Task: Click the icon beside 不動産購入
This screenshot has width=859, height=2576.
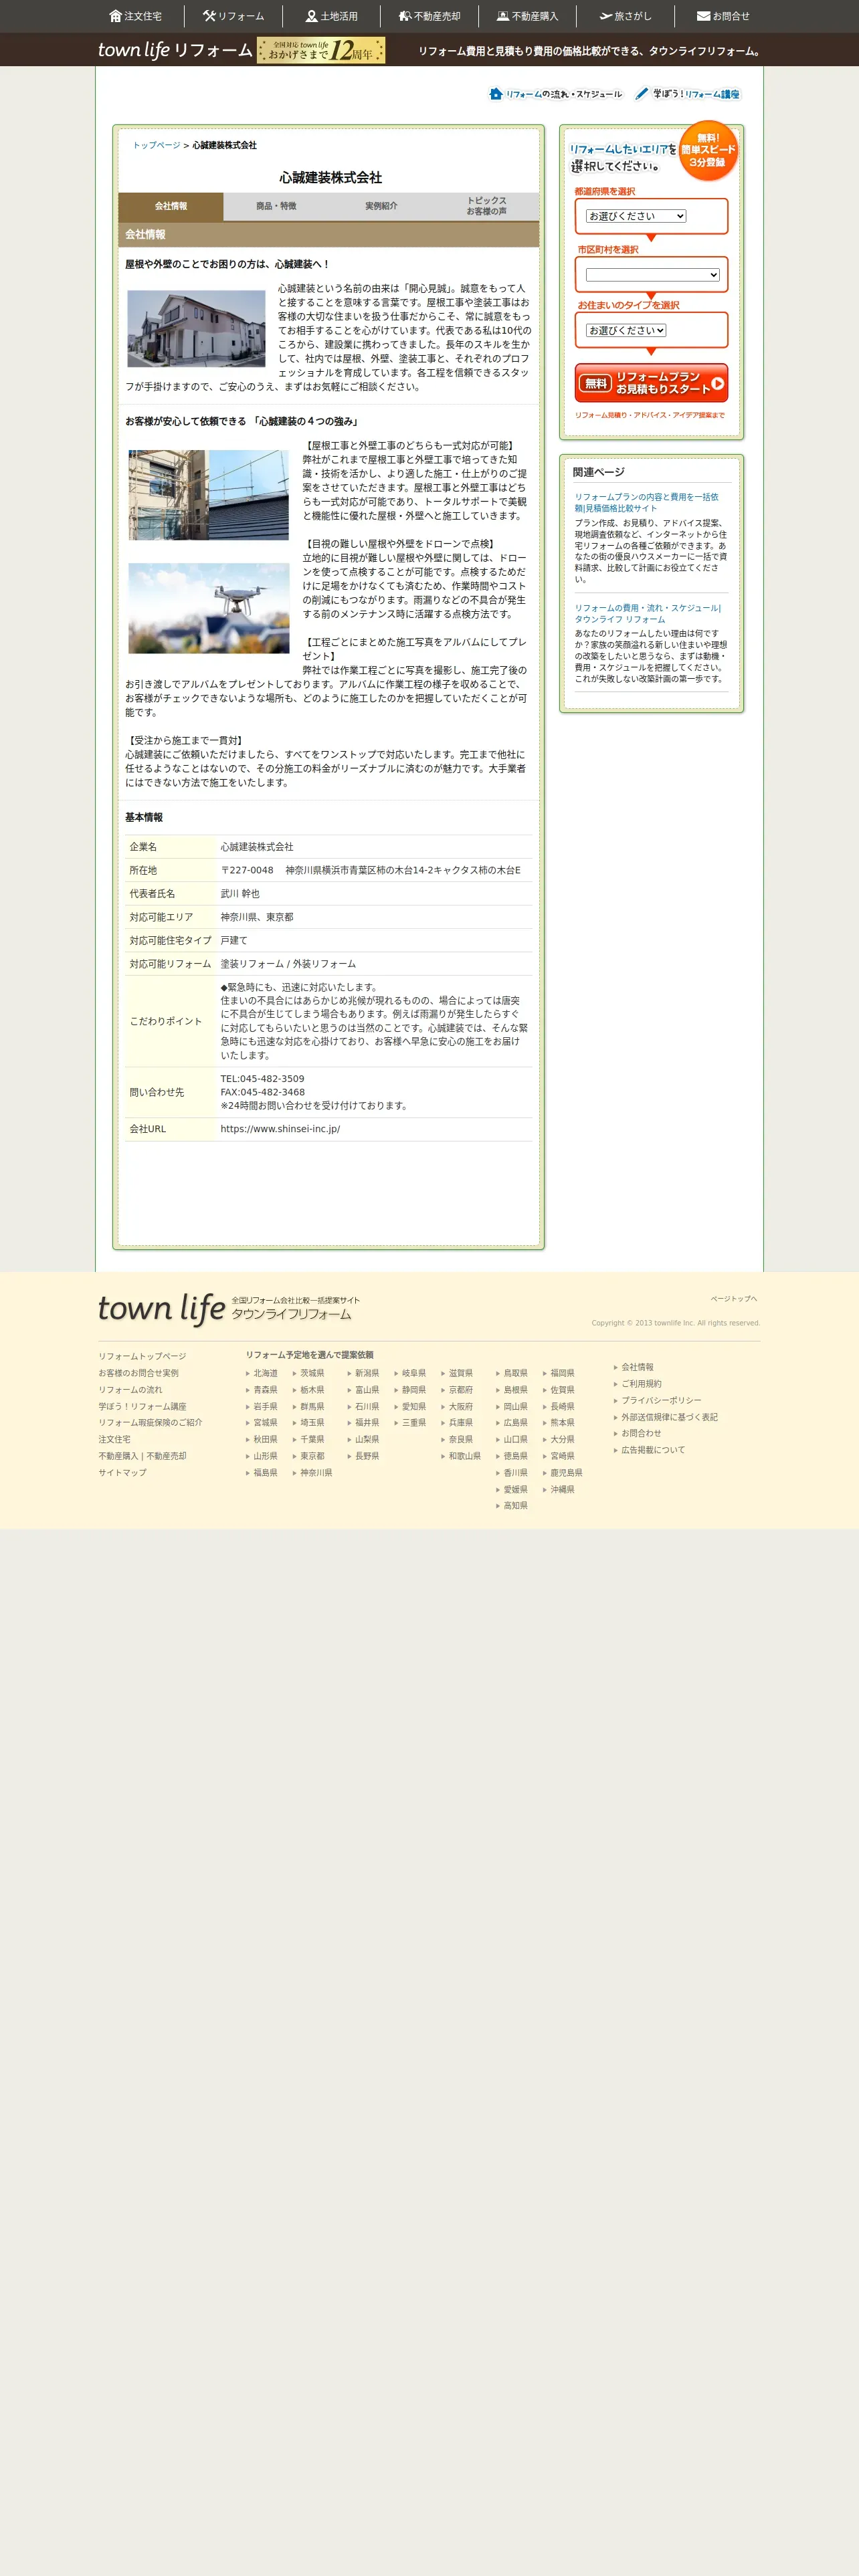Action: pos(503,16)
